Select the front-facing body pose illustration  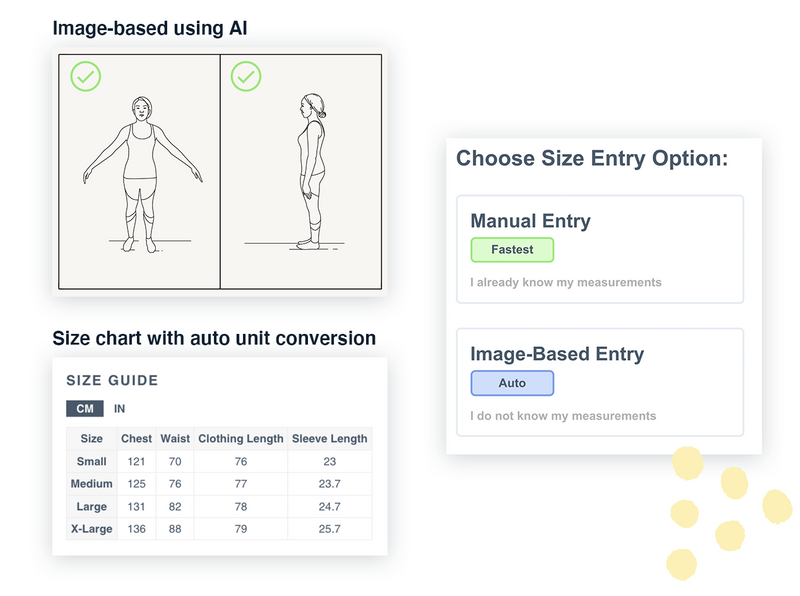tap(139, 175)
